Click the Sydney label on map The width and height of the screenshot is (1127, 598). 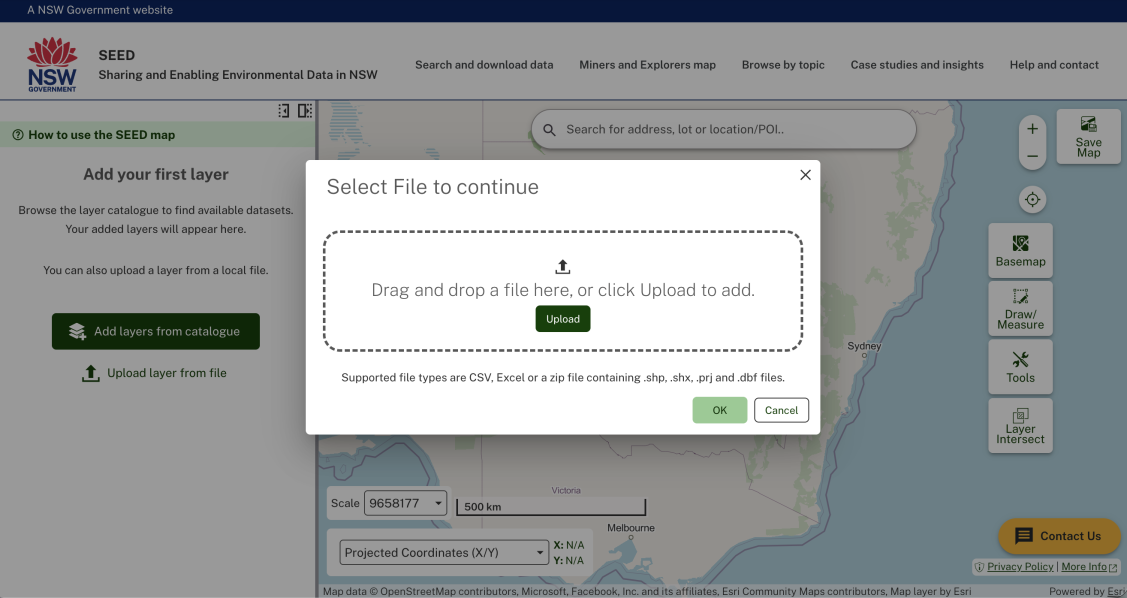[x=864, y=346]
